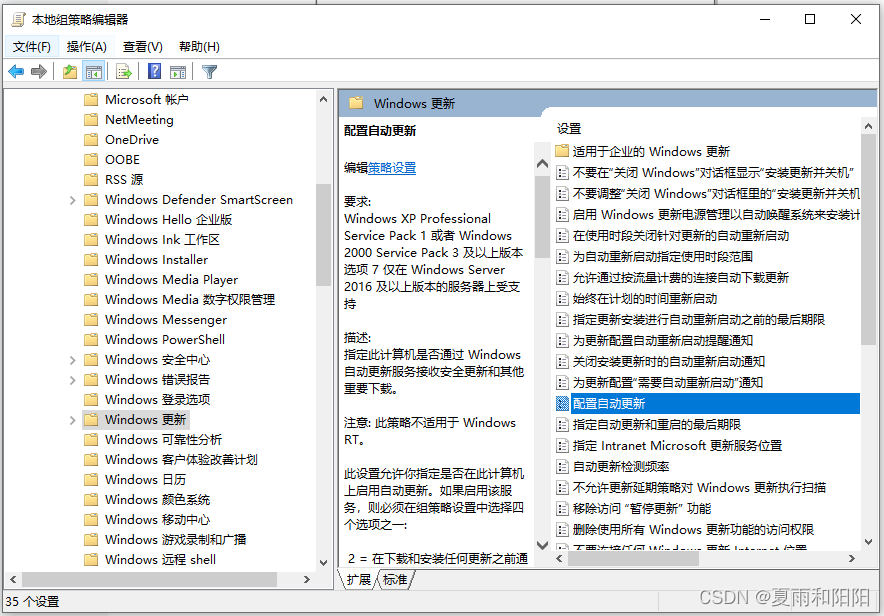Viewport: 884px width, 616px height.
Task: Select Windows 可靠性分析 in tree
Action: coord(163,440)
